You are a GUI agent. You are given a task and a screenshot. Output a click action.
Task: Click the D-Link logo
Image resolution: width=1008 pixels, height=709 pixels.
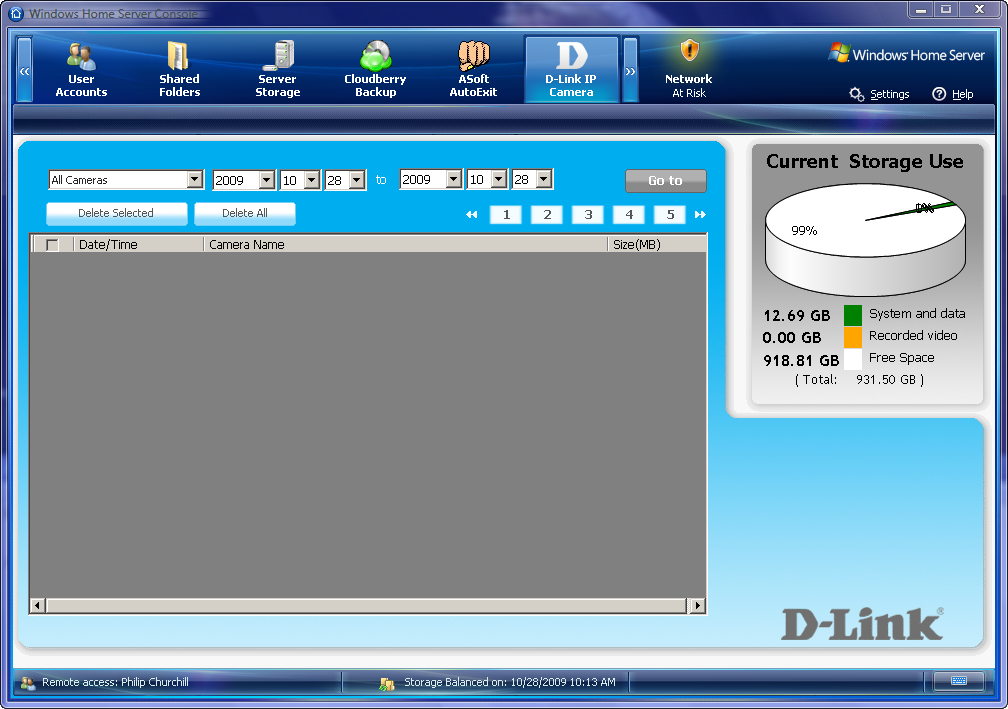pyautogui.click(x=862, y=624)
